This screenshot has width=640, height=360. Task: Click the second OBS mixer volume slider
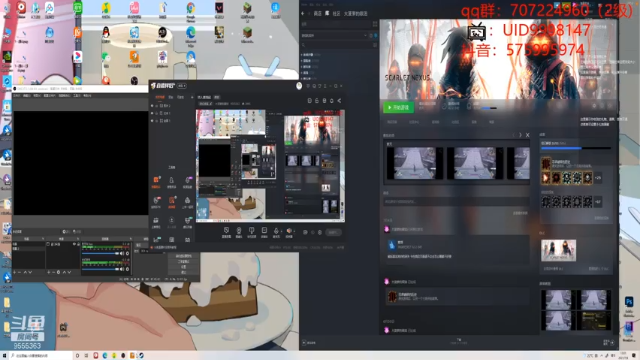[x=100, y=269]
